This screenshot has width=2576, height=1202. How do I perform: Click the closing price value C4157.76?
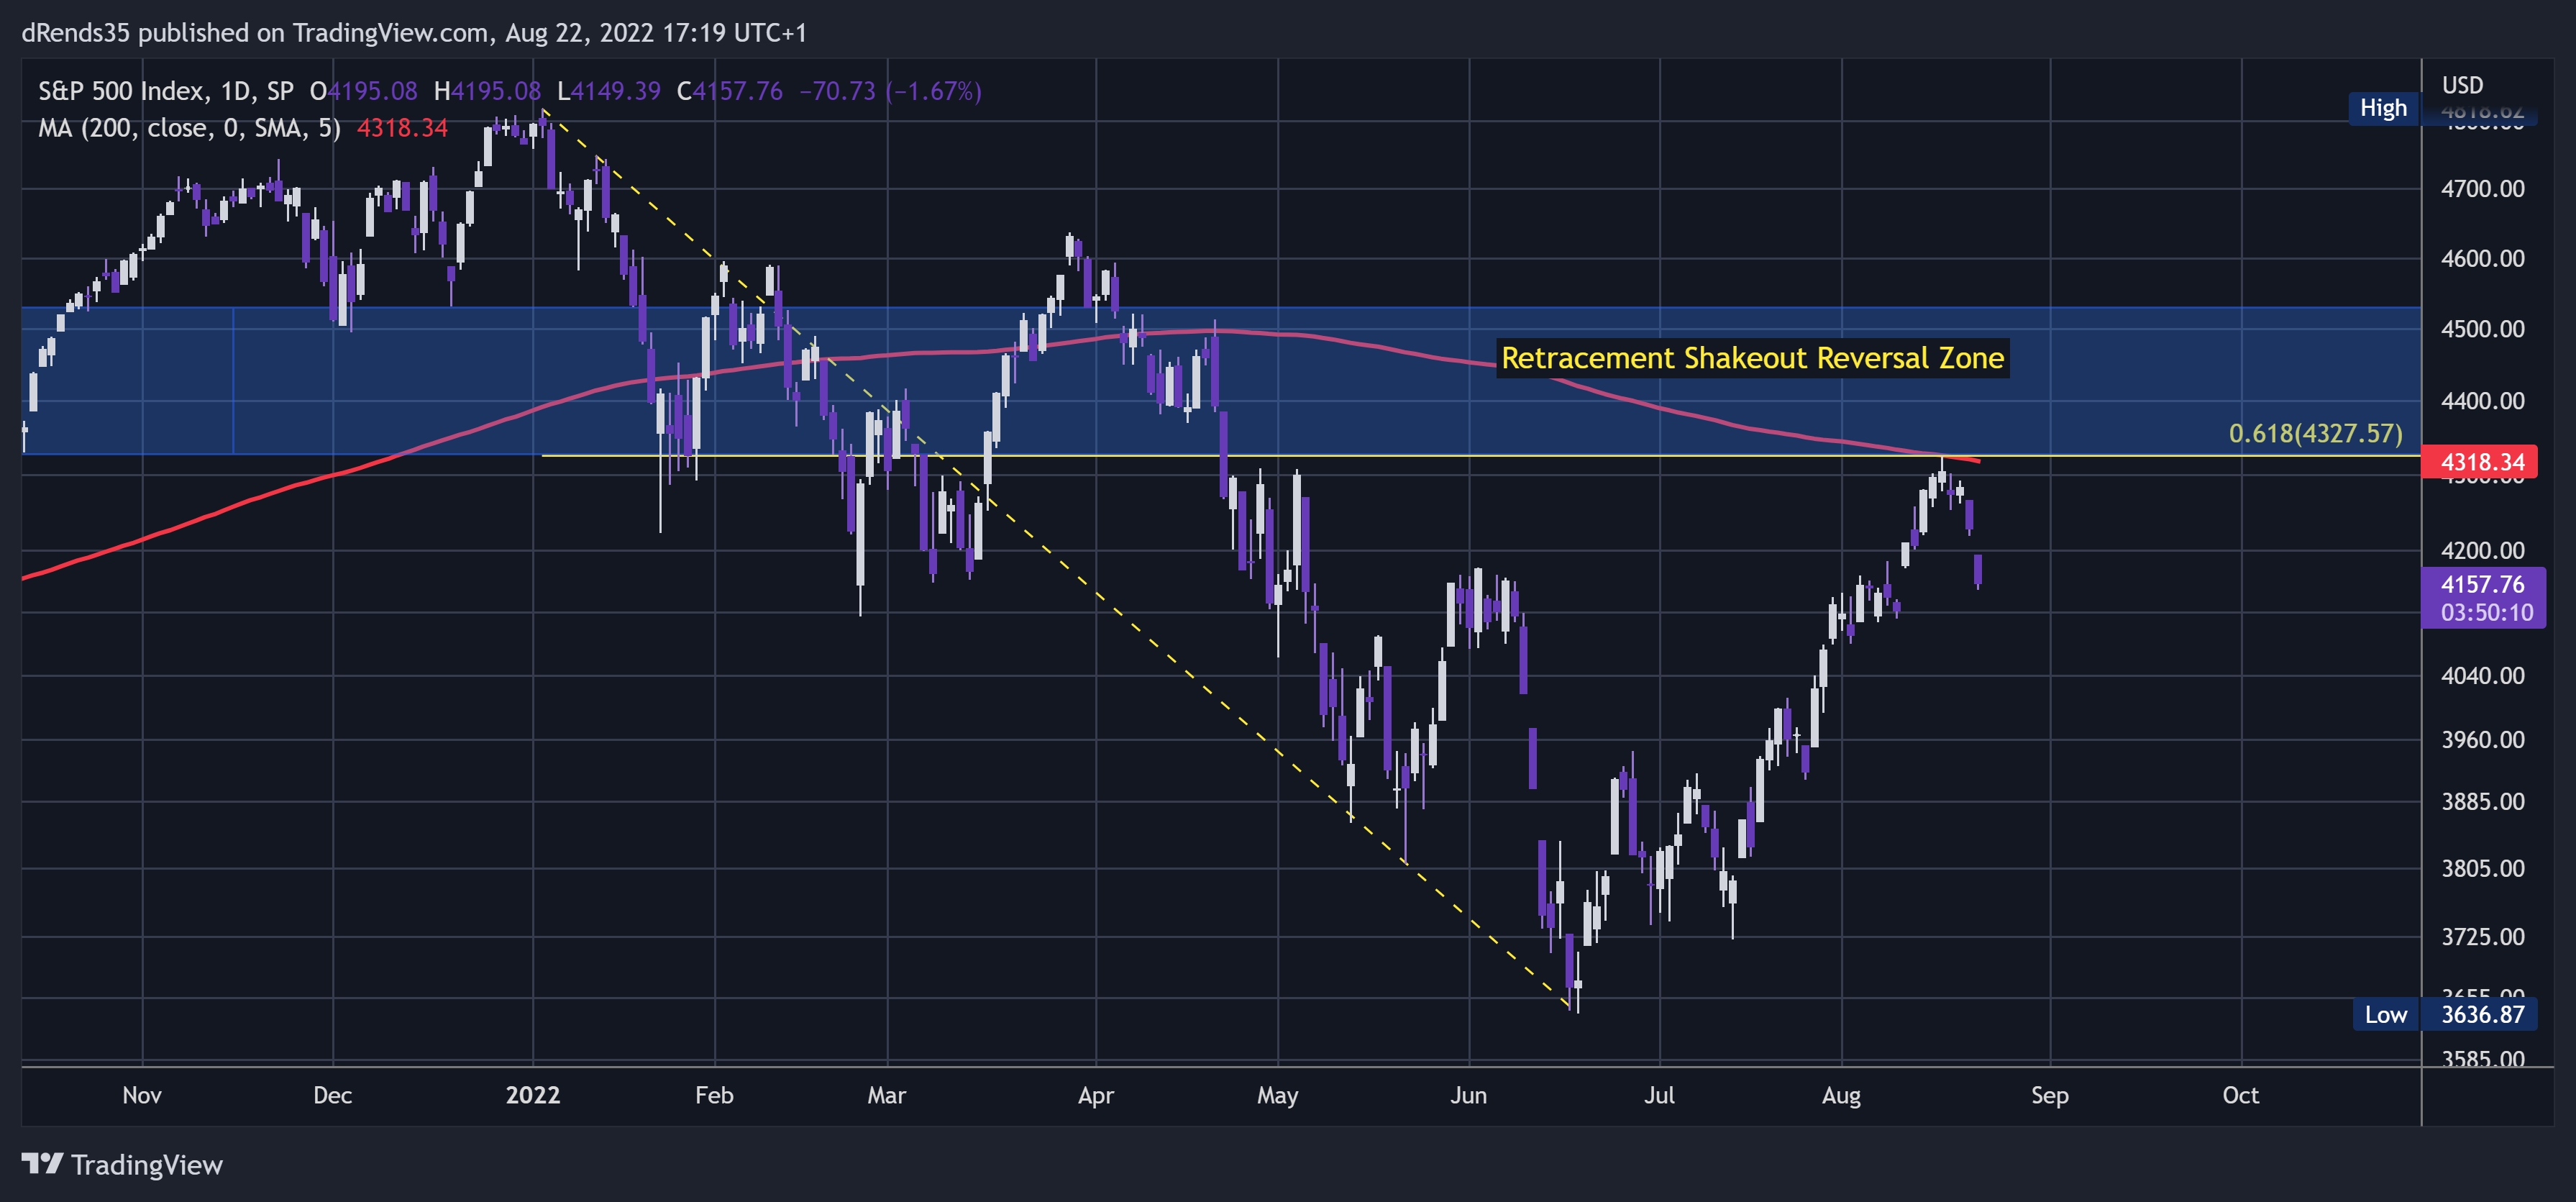[730, 91]
